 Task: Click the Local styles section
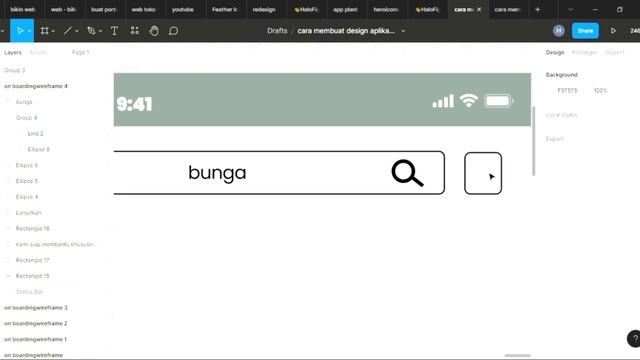(561, 115)
